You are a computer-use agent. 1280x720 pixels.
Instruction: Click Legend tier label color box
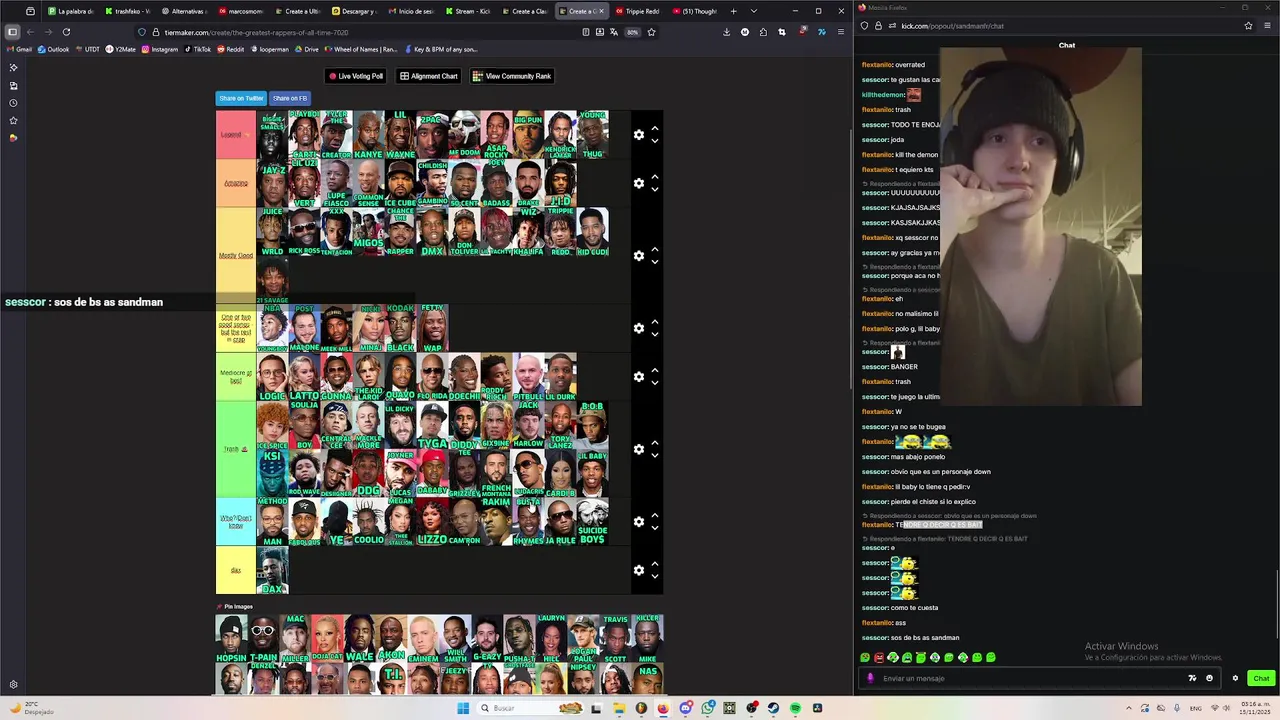(x=236, y=135)
